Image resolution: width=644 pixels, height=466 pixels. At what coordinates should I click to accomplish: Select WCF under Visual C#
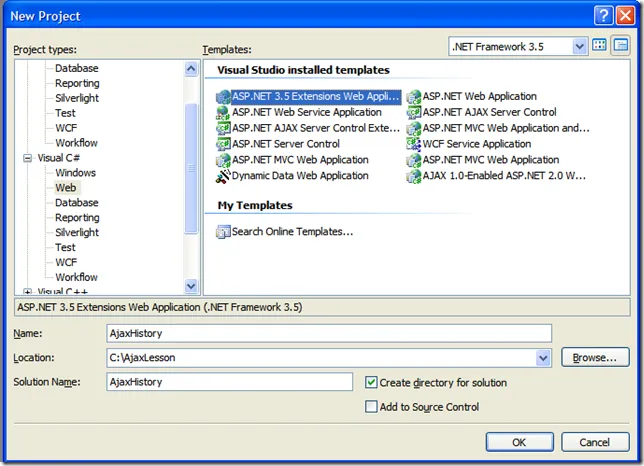pyautogui.click(x=66, y=262)
